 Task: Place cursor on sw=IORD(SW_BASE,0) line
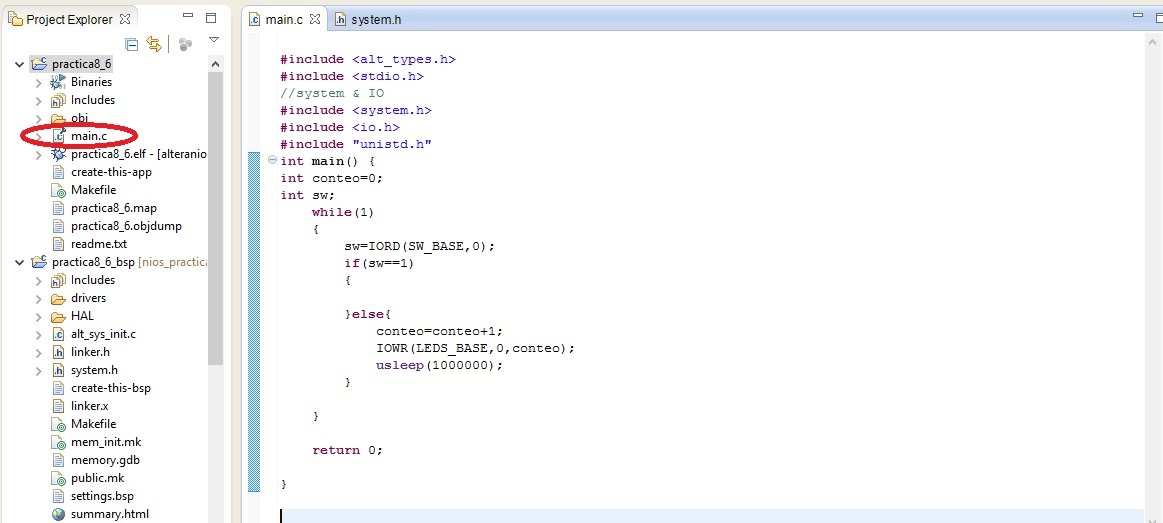(x=419, y=246)
